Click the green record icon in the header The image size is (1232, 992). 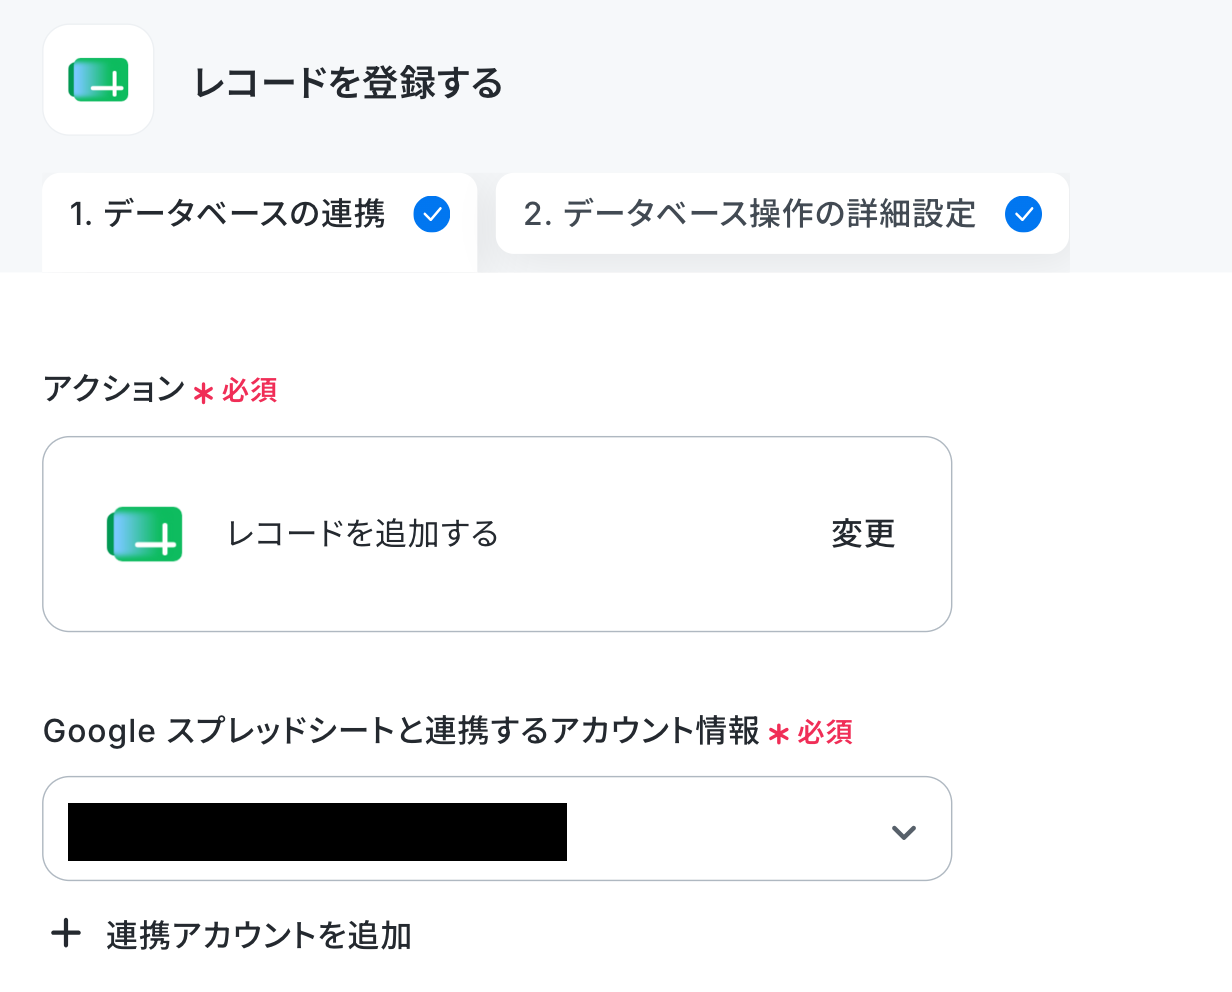pos(98,80)
